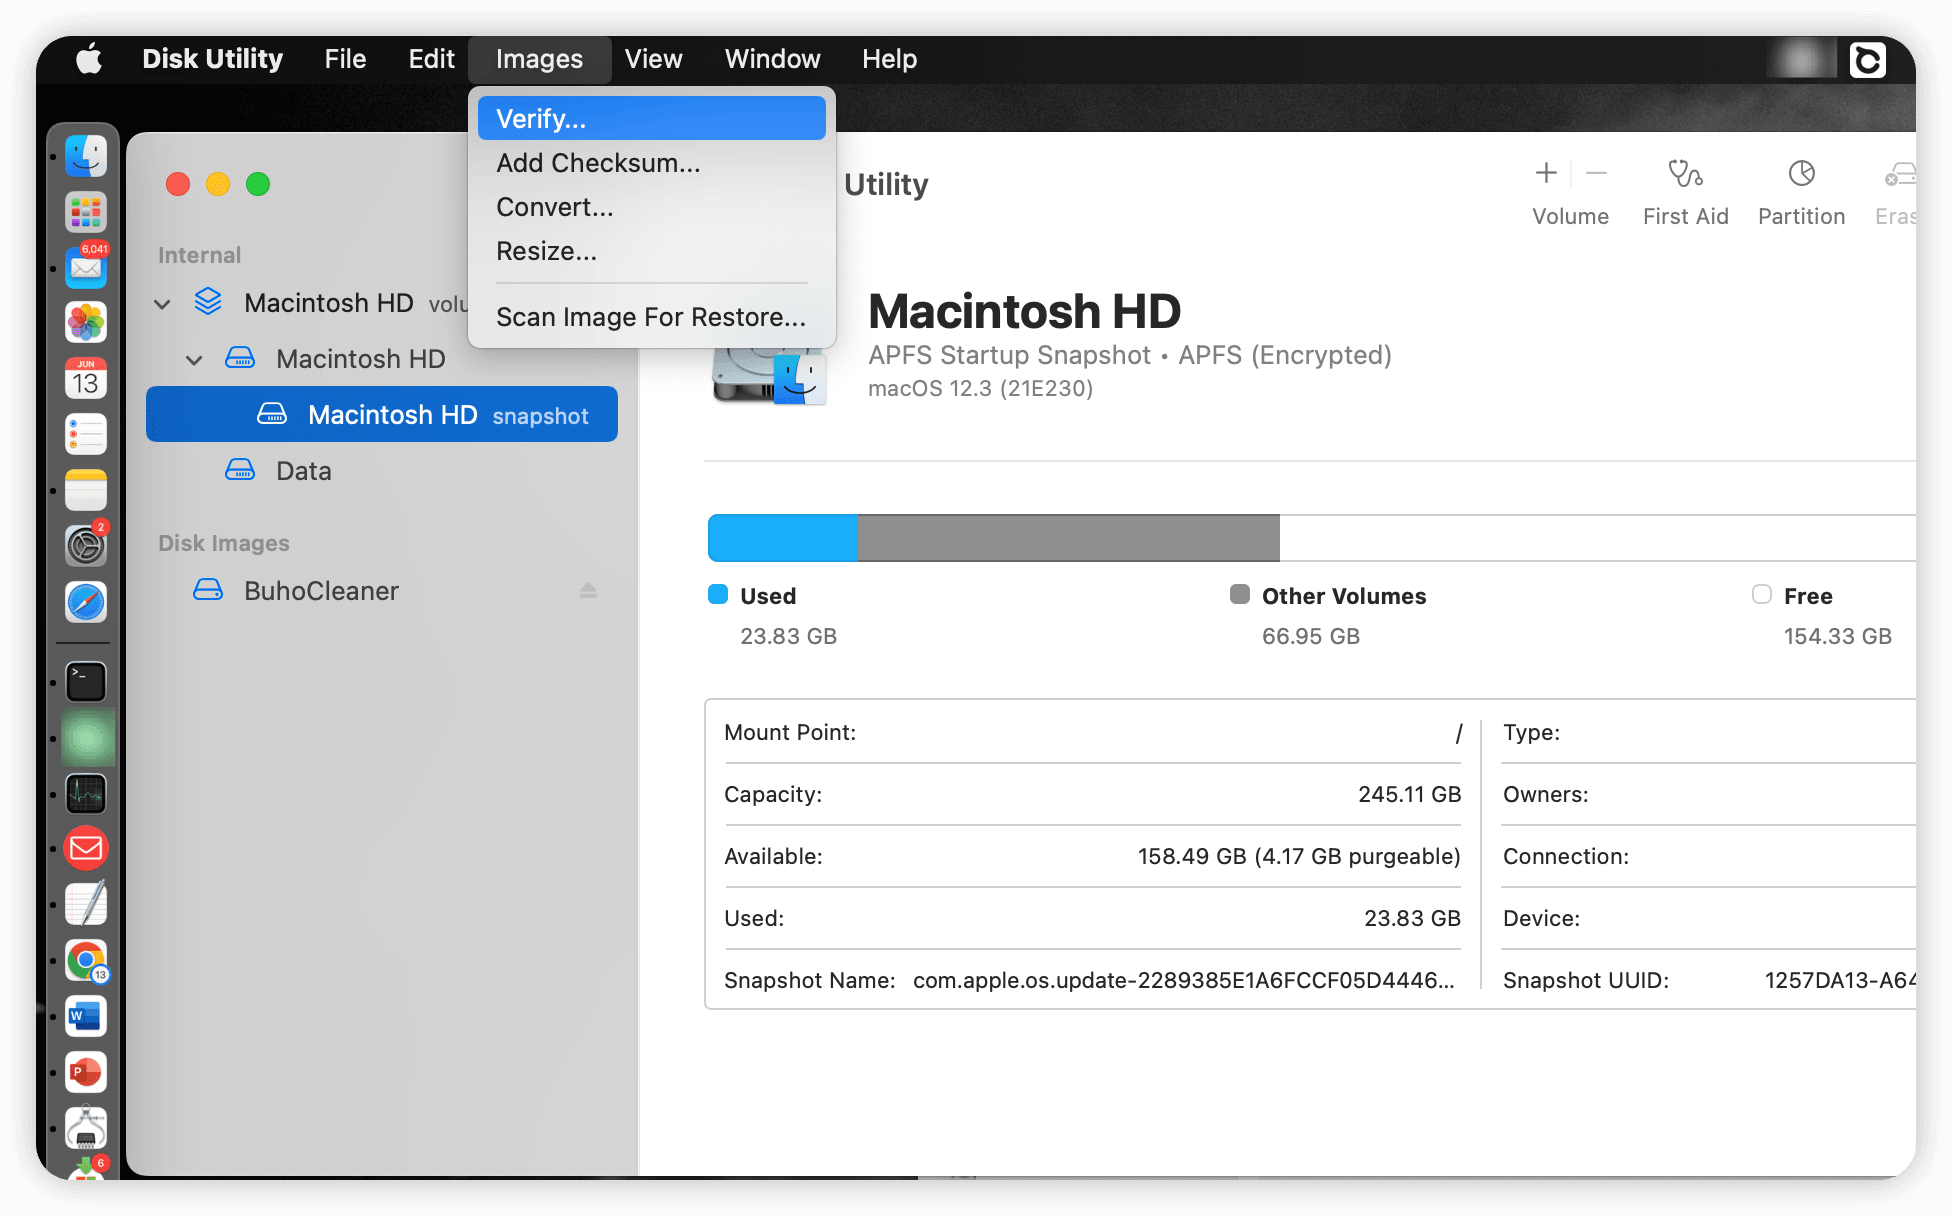
Task: Open the File menu
Action: tap(345, 59)
